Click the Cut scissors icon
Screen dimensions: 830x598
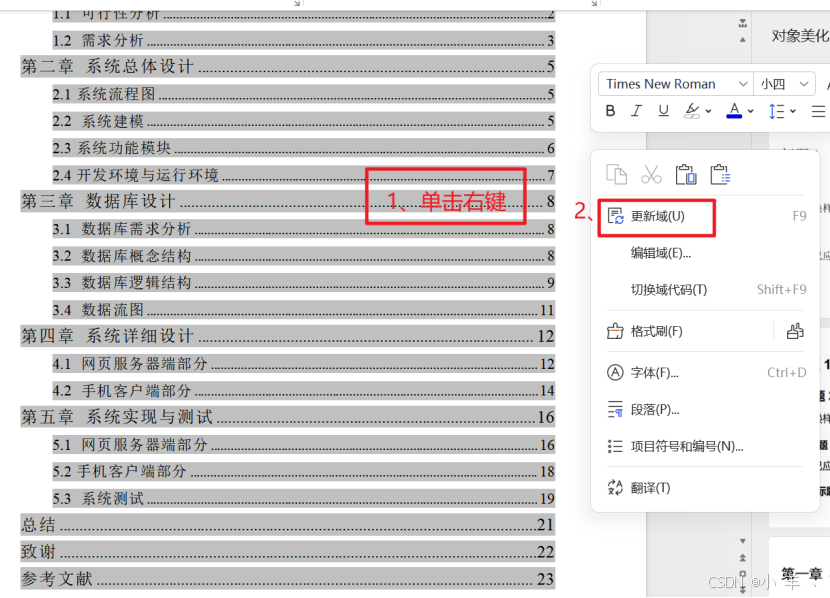tap(651, 174)
